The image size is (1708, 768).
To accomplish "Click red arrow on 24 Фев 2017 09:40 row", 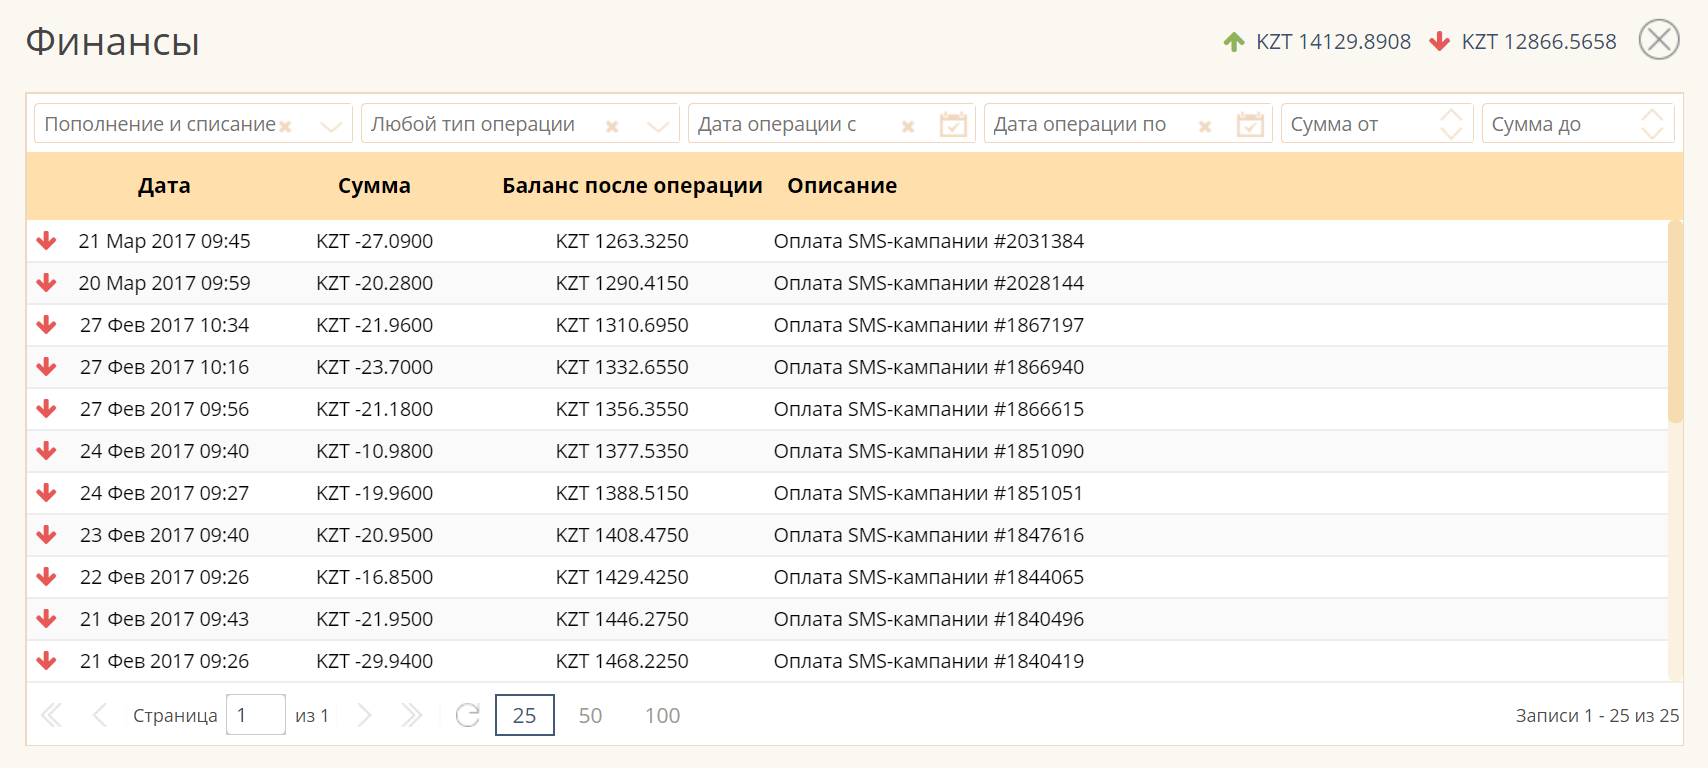I will click(x=46, y=451).
